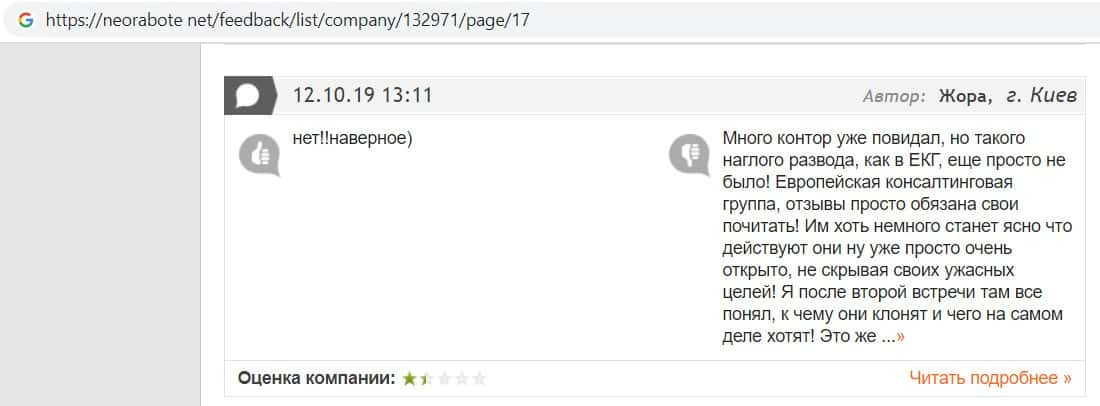Click the thumbs-up positive feedback icon
Screen dimensions: 1100x406
point(259,154)
